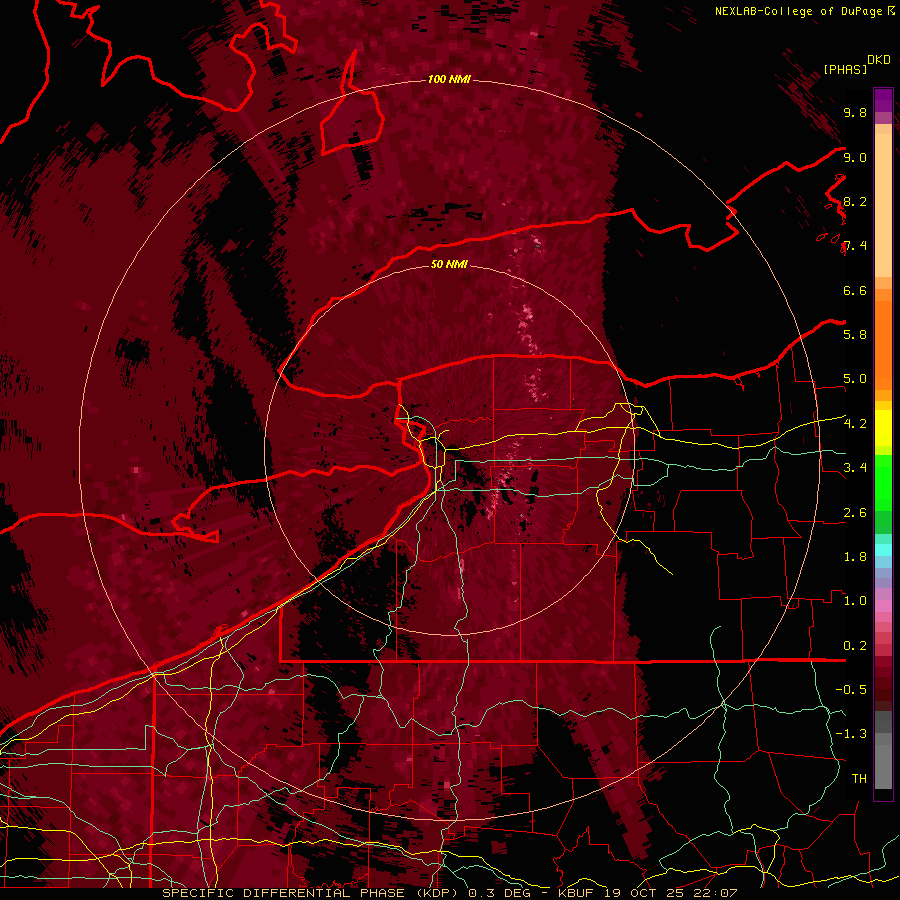Click the 9.8 value on the color scale

click(x=855, y=112)
